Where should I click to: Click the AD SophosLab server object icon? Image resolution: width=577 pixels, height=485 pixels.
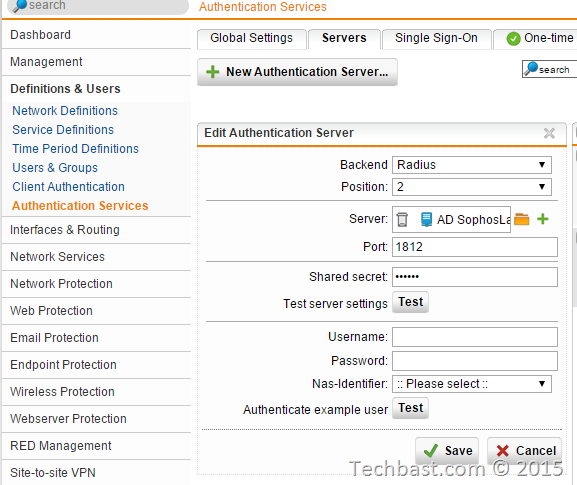coord(426,220)
